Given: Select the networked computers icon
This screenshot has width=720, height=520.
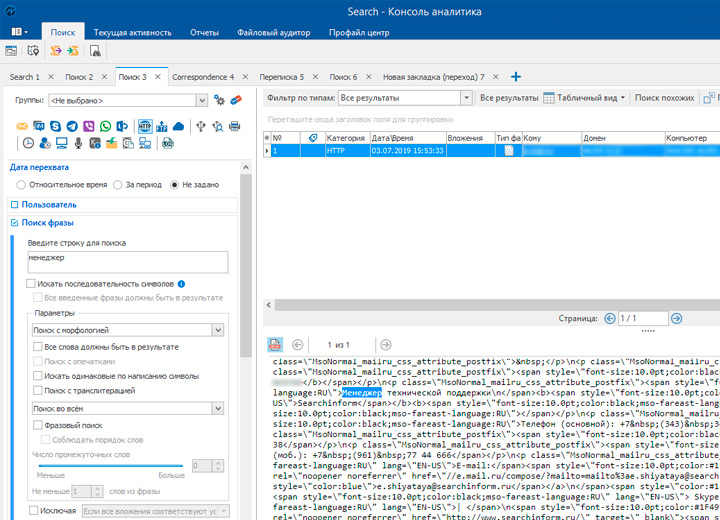Looking at the screenshot, I should (145, 143).
